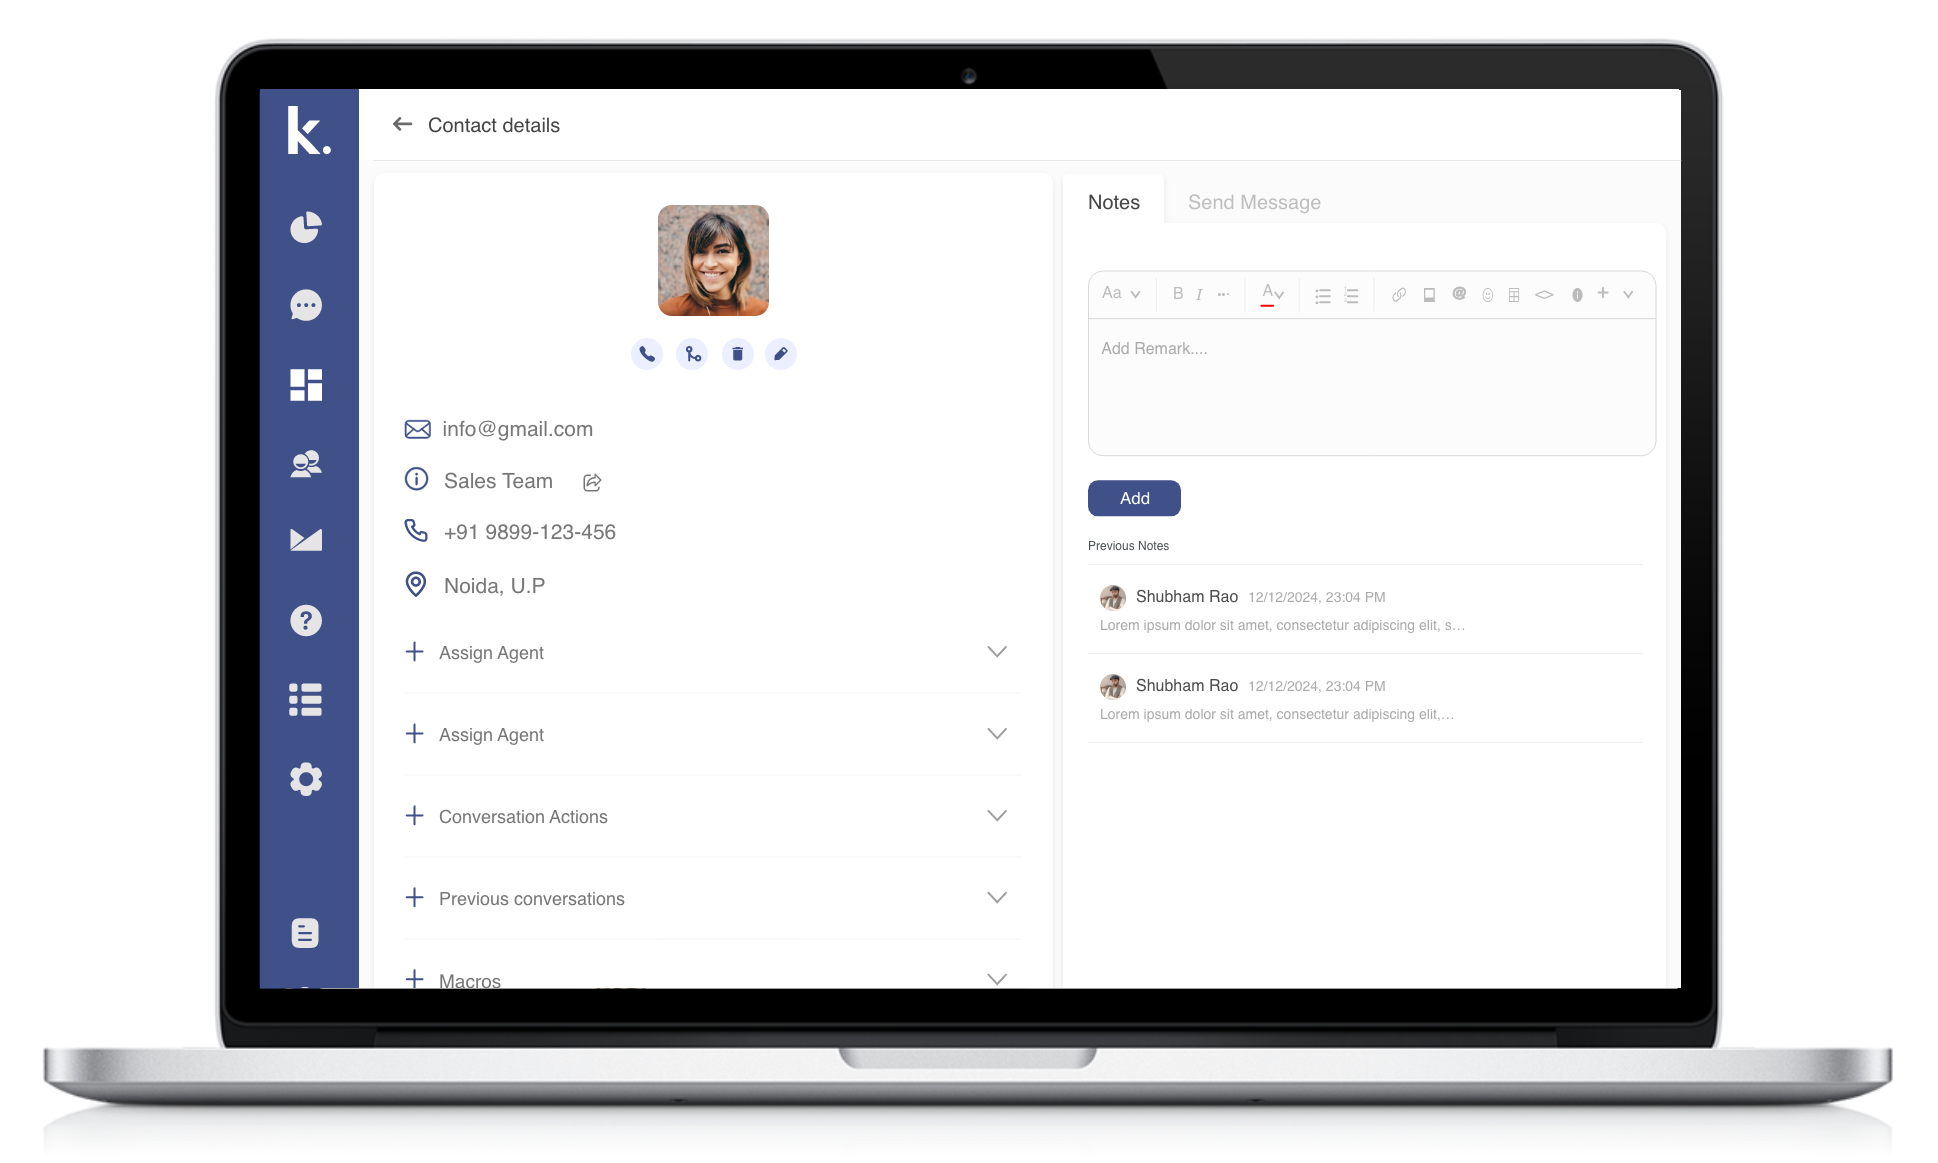Click the contact's profile photo

[713, 260]
